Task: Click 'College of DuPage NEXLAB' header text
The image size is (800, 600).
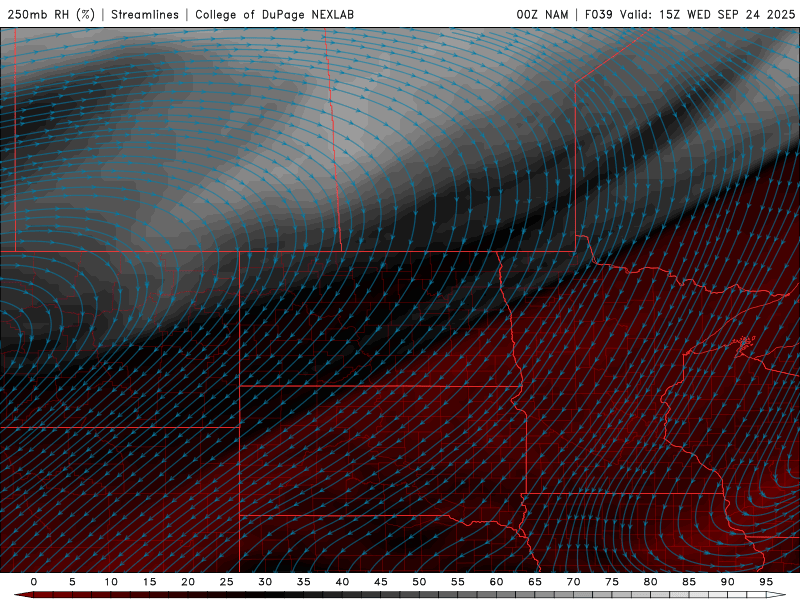Action: pyautogui.click(x=274, y=15)
